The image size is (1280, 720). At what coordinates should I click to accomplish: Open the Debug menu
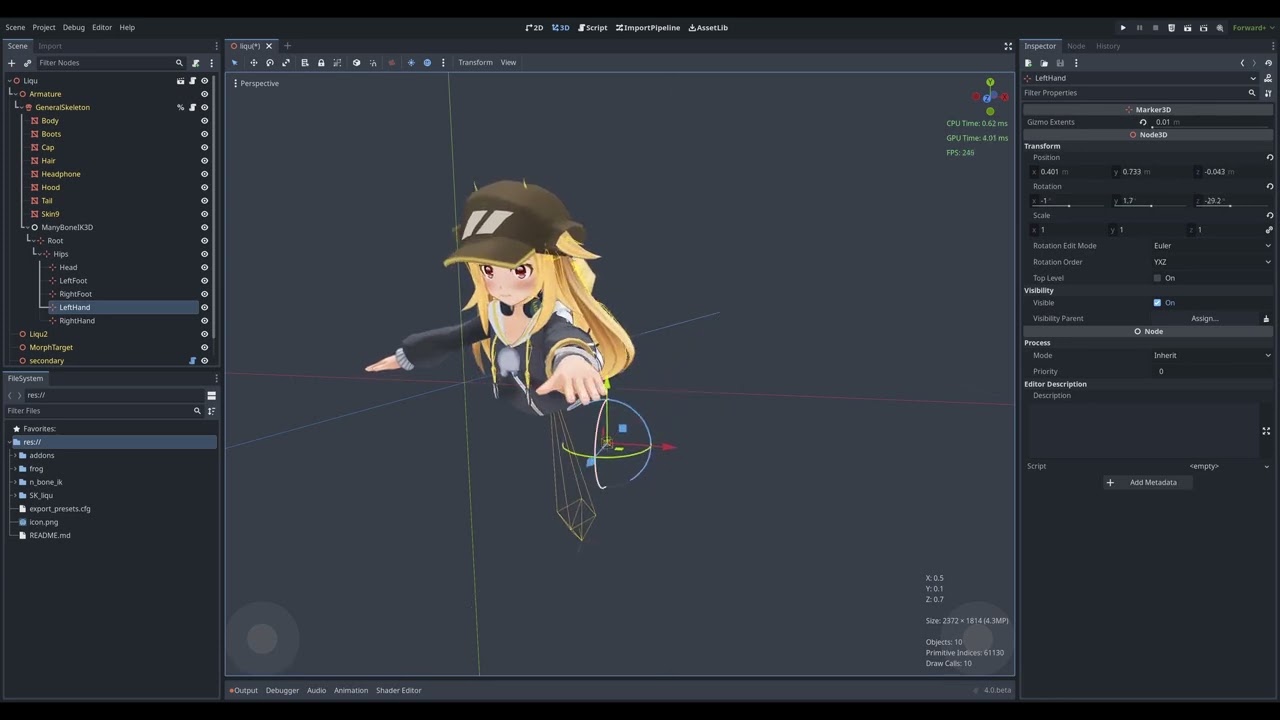pos(74,27)
